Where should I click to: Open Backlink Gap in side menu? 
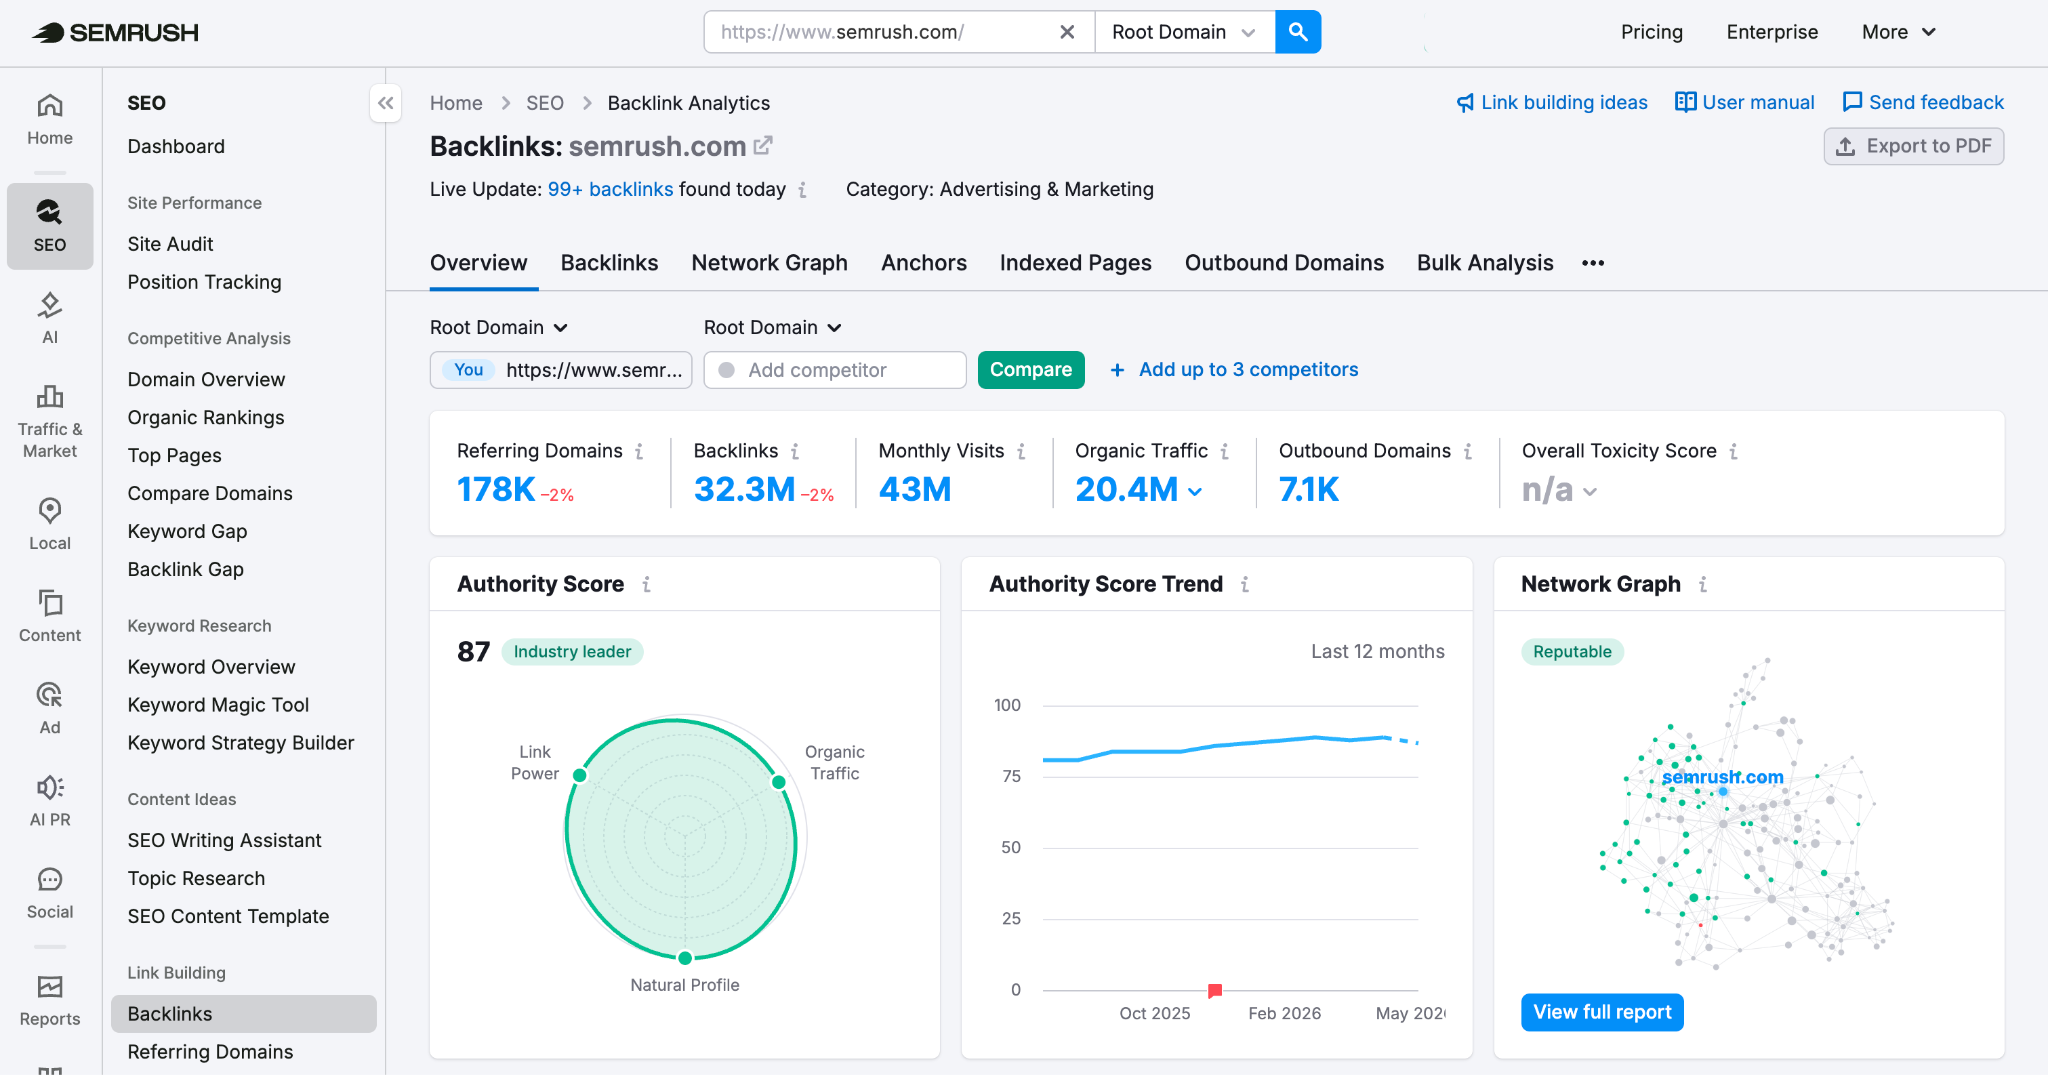point(185,569)
